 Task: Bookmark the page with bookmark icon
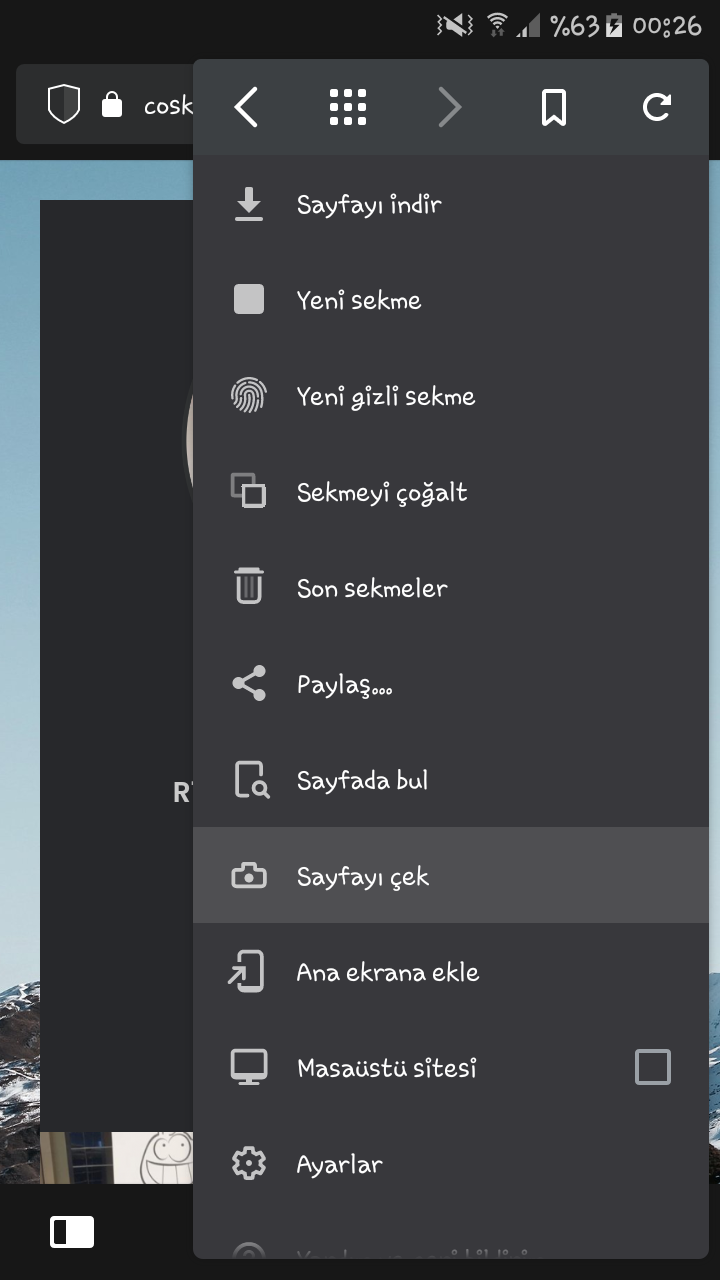(x=554, y=107)
